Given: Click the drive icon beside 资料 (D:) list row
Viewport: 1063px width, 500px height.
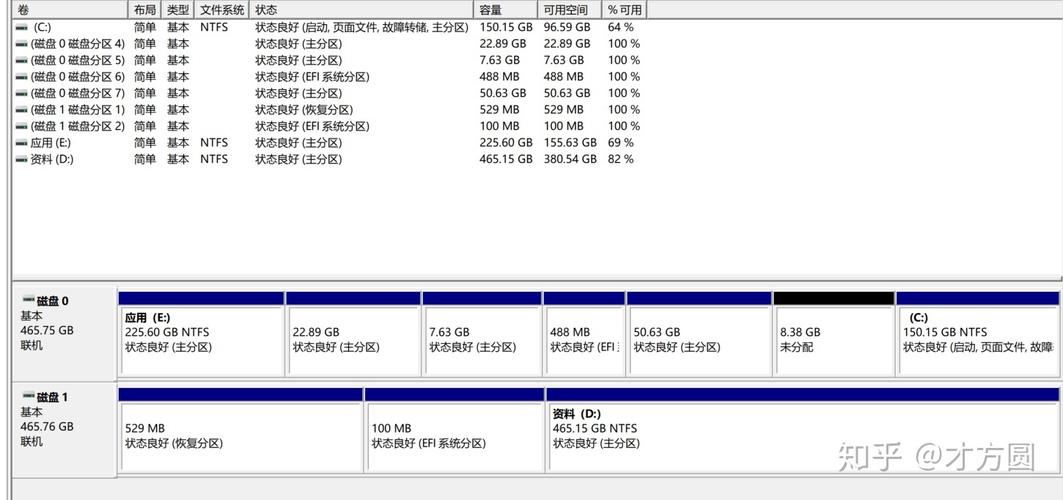Looking at the screenshot, I should point(22,160).
